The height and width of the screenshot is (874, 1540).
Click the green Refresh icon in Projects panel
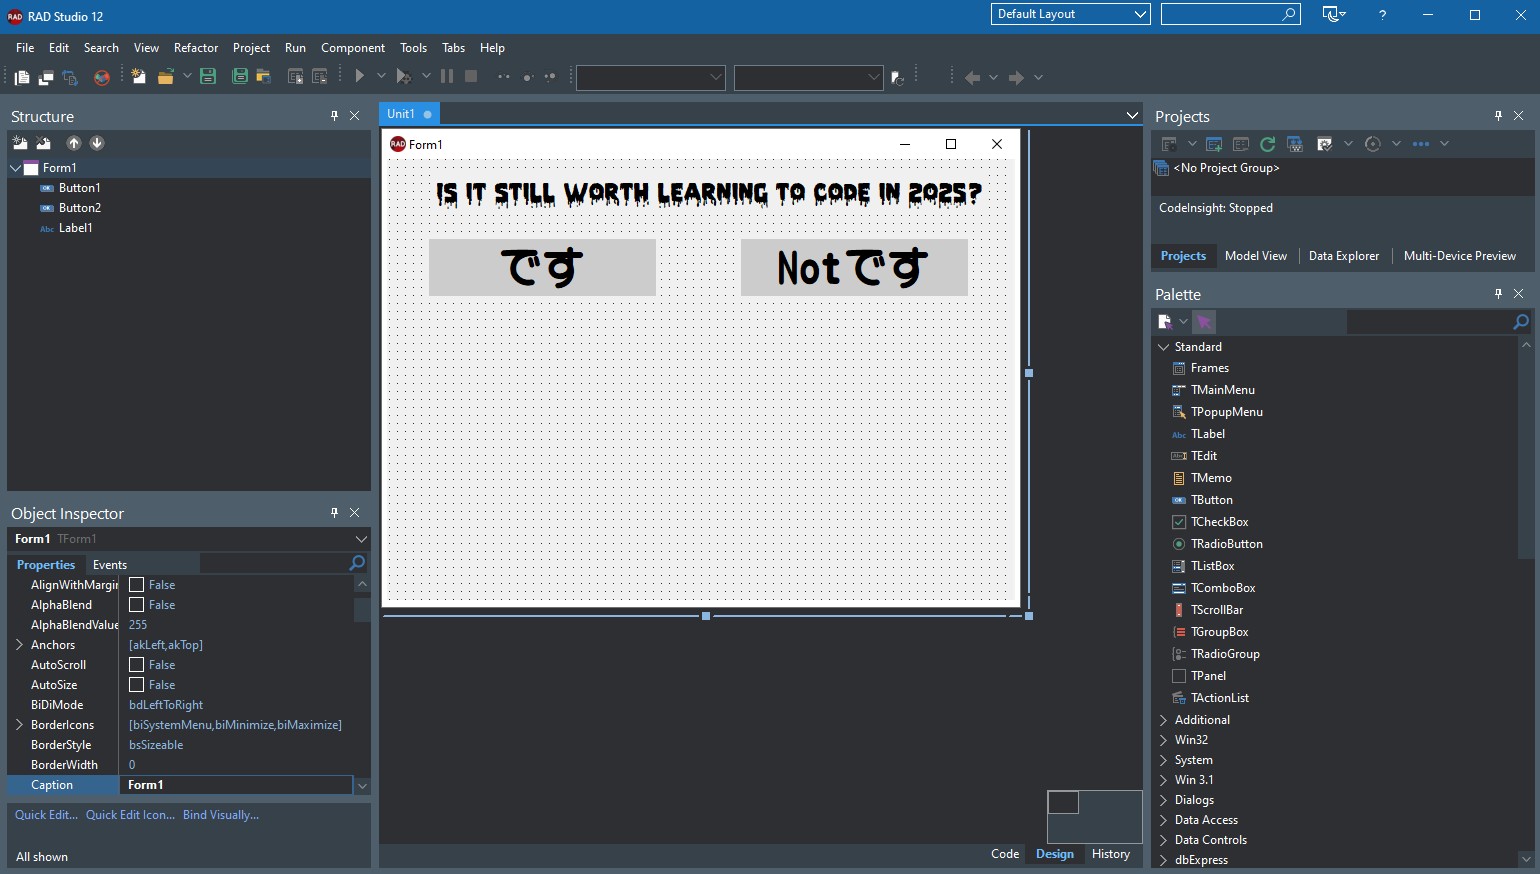[1267, 144]
